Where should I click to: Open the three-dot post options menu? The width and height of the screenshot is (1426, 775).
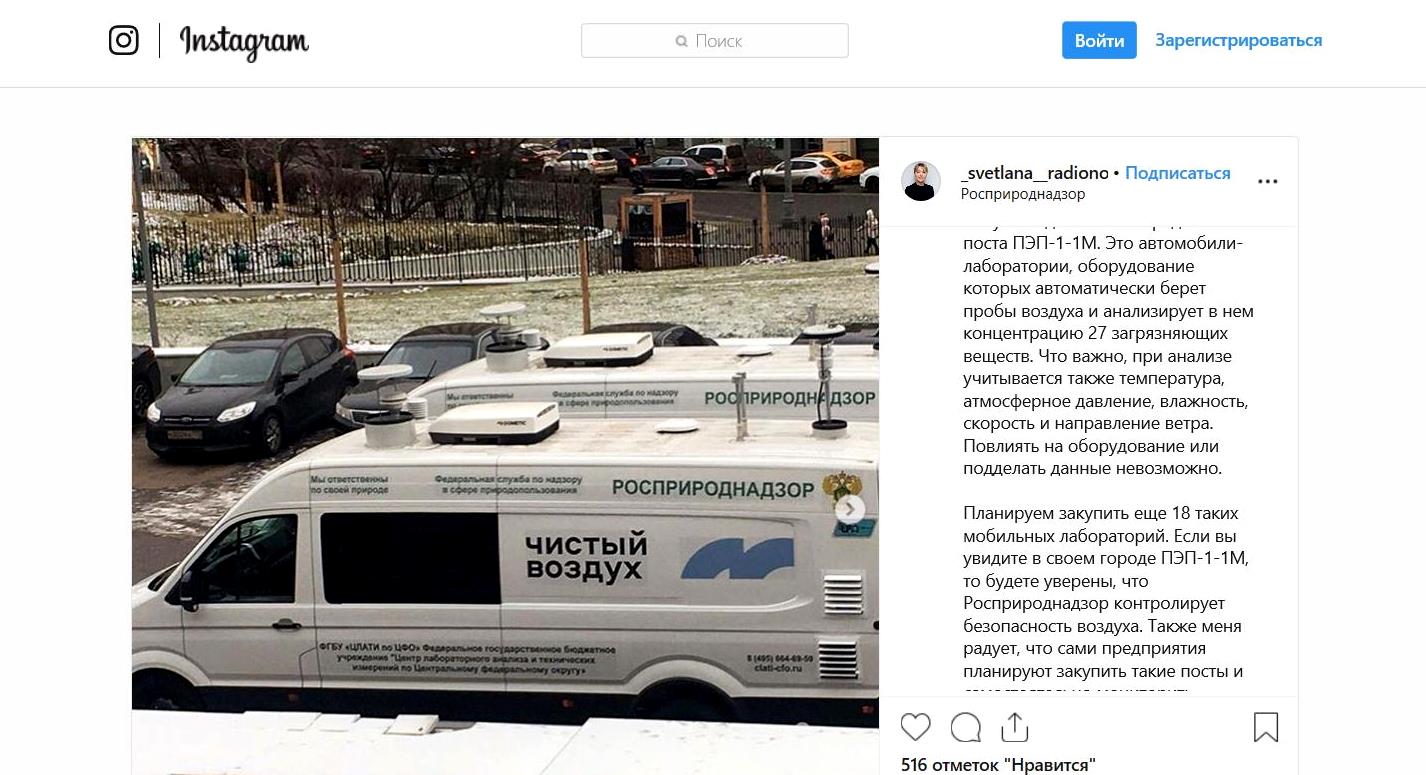[x=1267, y=182]
